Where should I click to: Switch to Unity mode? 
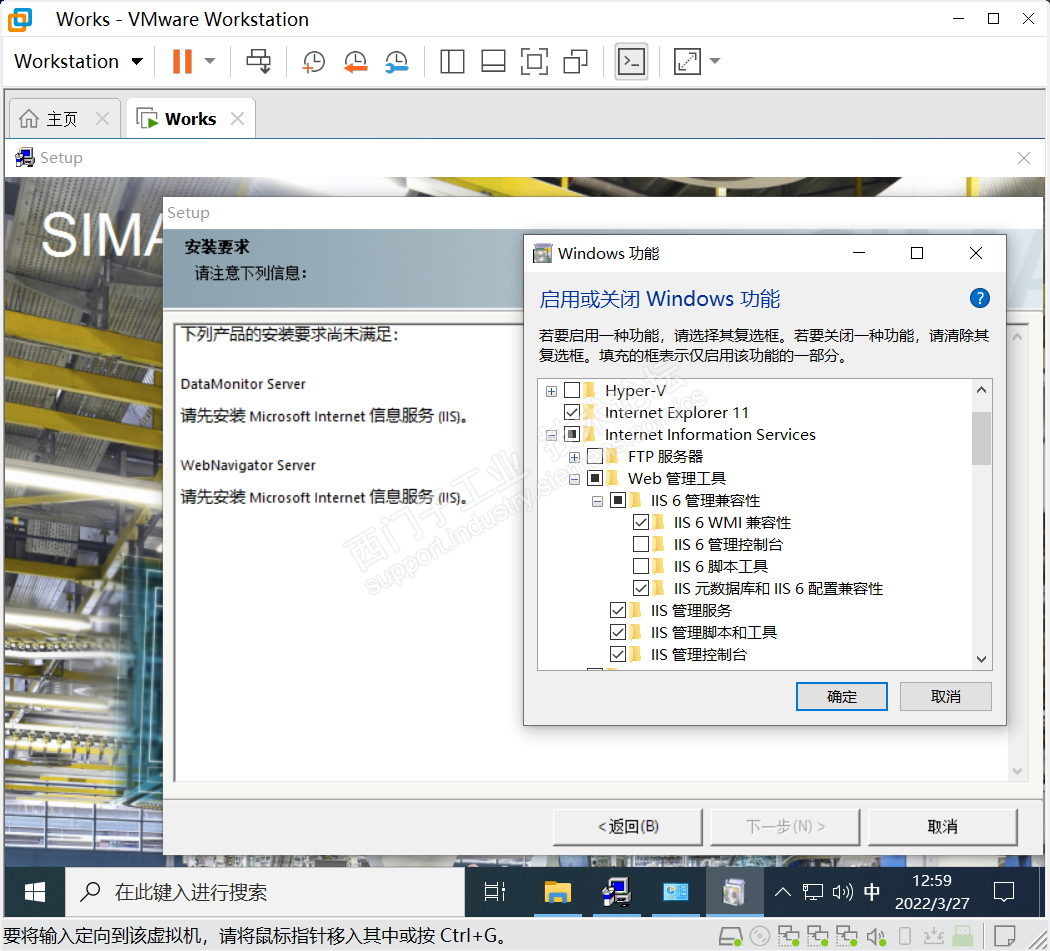point(576,62)
